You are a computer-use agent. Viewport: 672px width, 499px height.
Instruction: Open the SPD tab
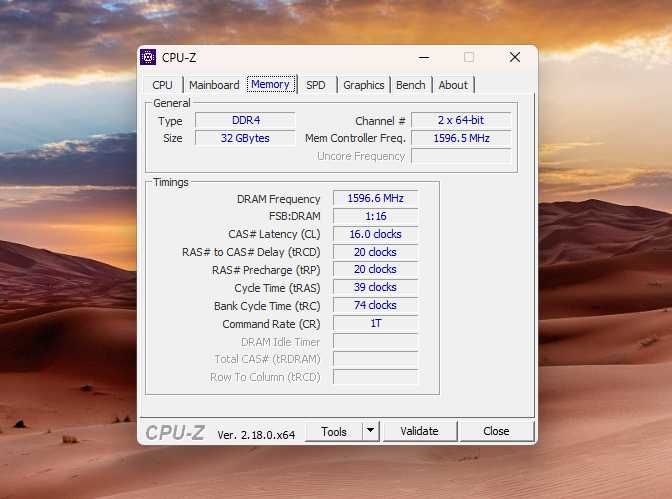(316, 85)
